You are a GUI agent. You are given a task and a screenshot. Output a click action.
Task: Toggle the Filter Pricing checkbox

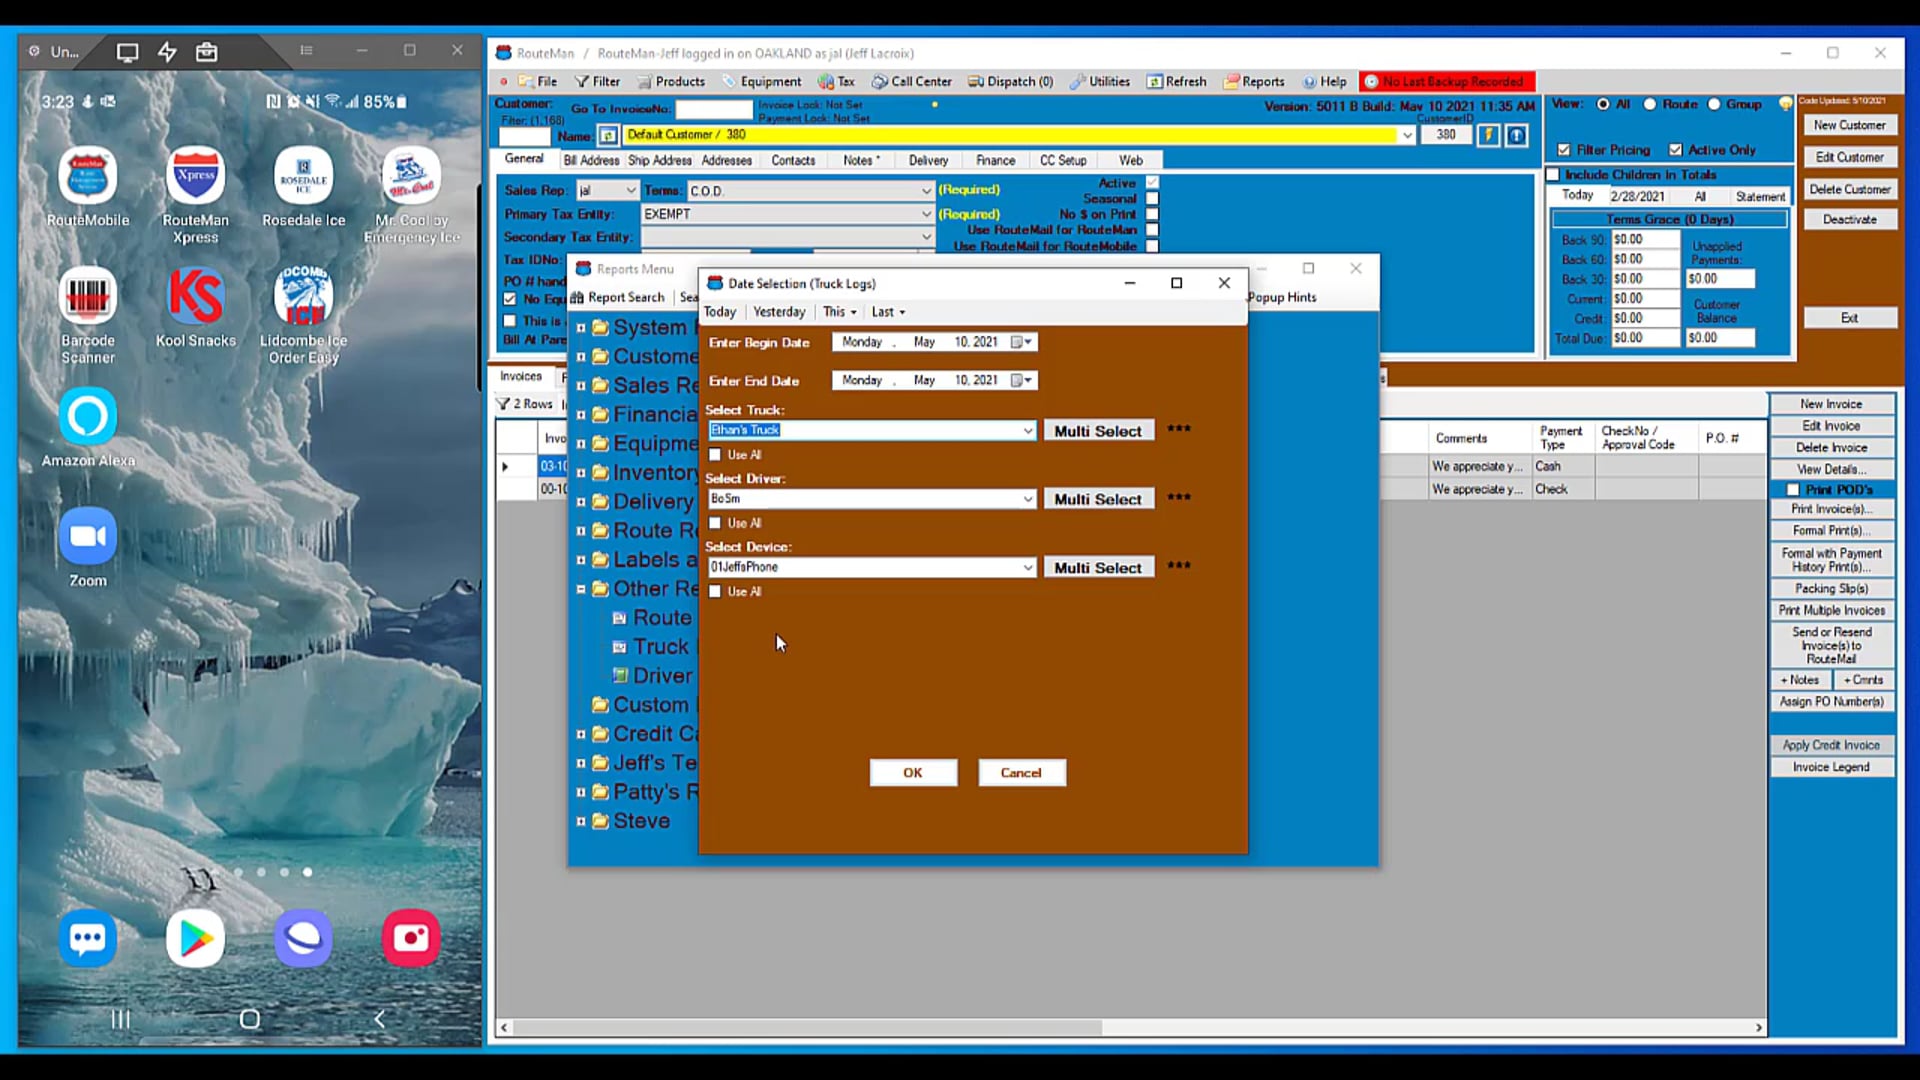tap(1564, 150)
